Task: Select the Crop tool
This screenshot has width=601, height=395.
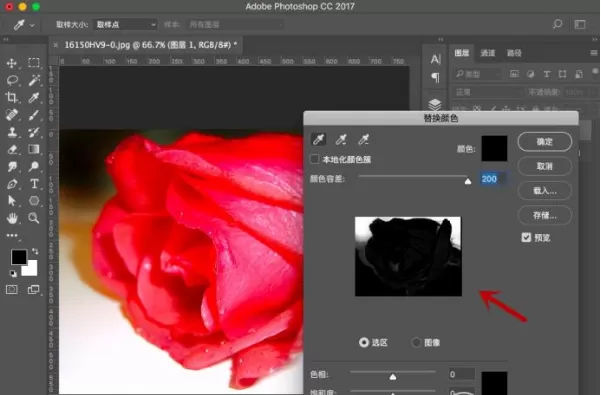Action: tap(12, 98)
